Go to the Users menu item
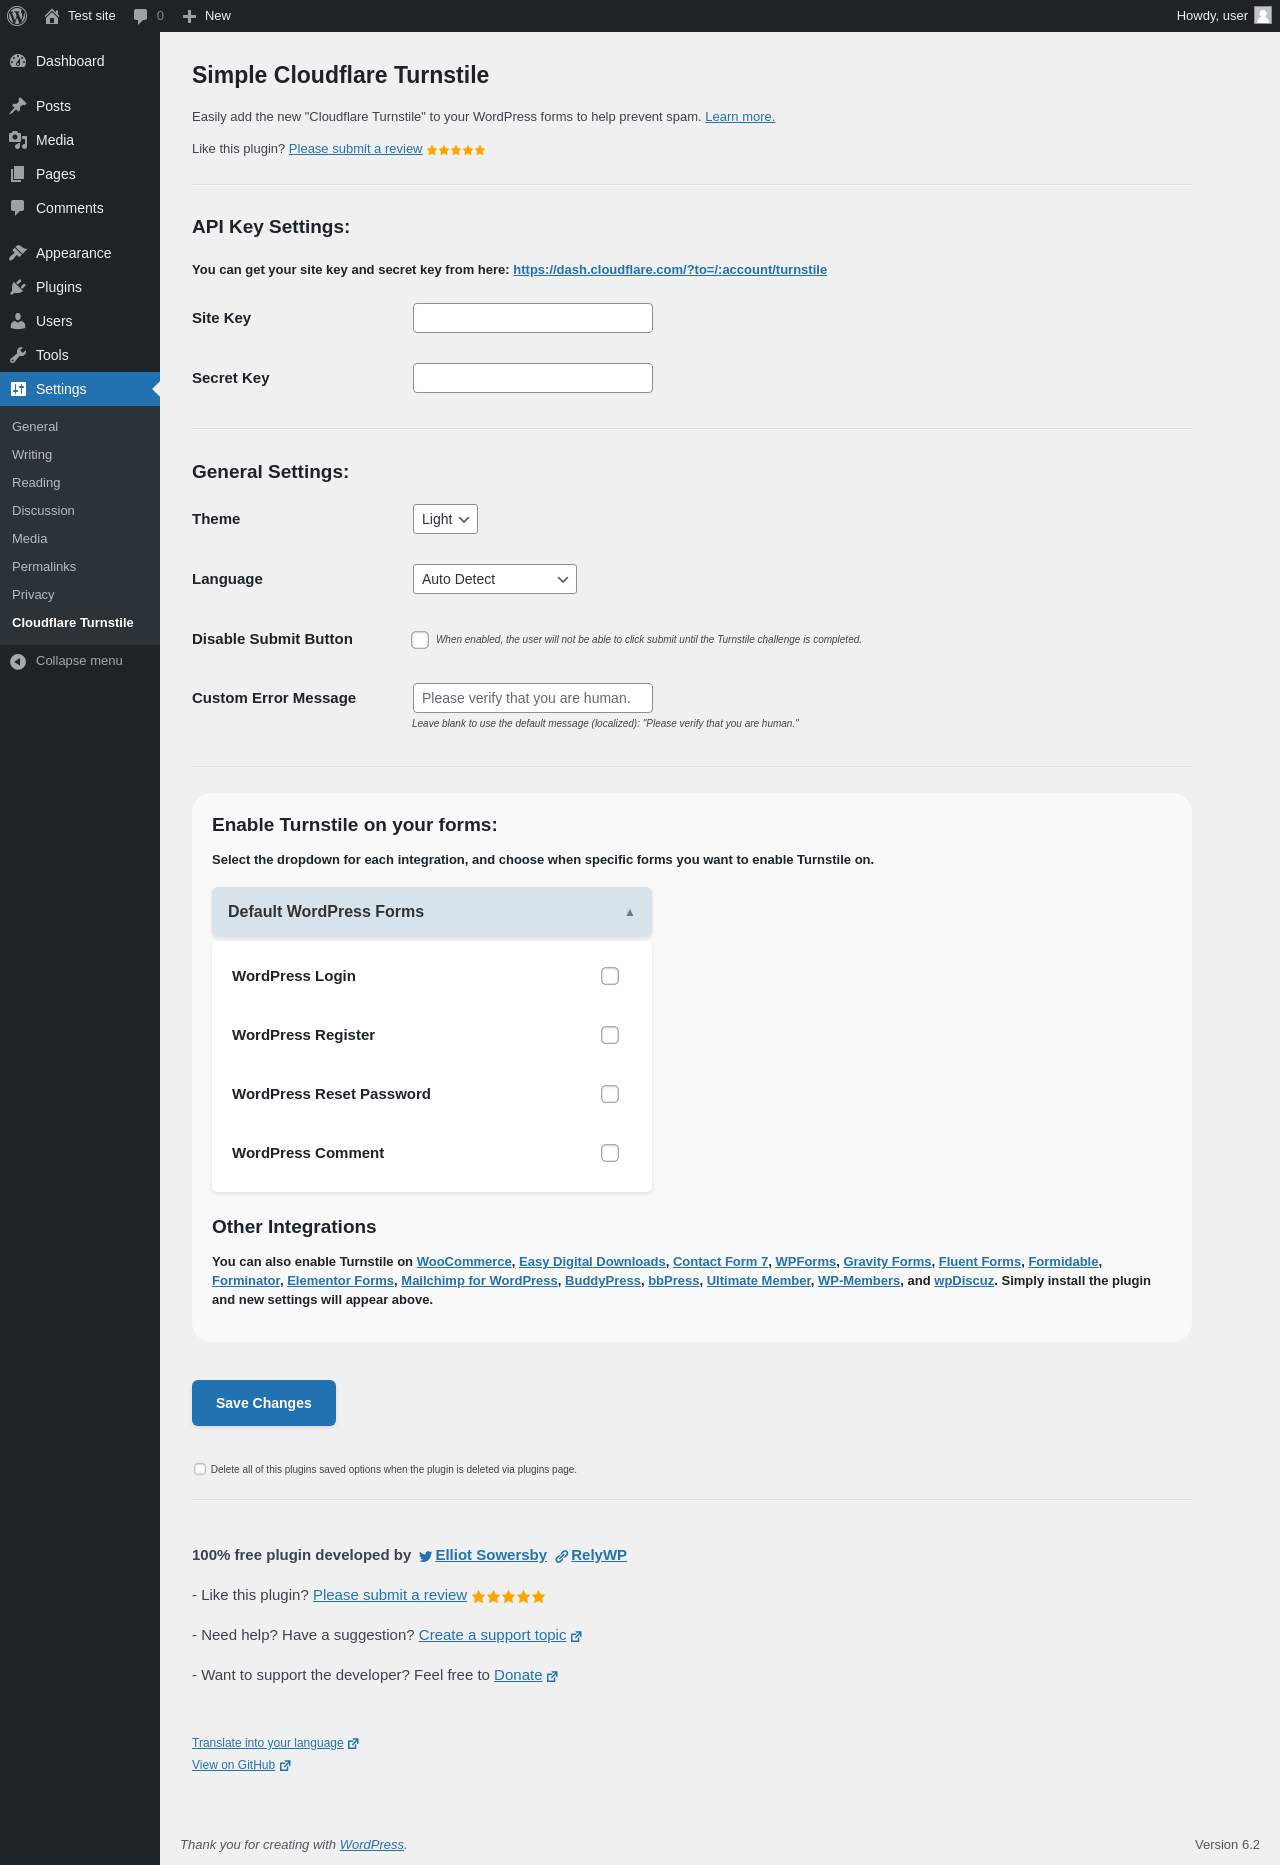This screenshot has width=1280, height=1865. pos(54,321)
